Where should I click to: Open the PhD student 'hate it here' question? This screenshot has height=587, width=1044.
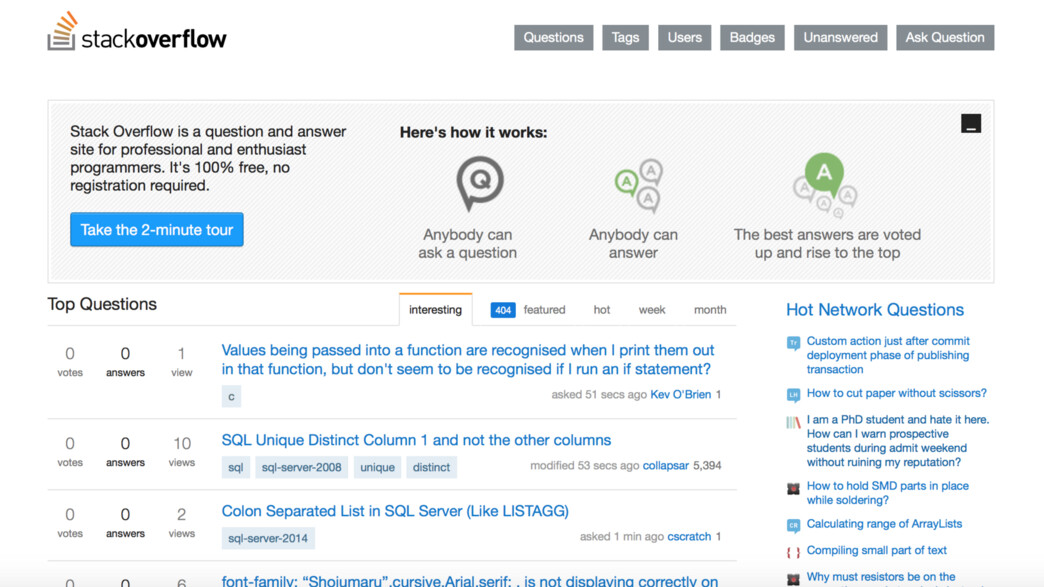pyautogui.click(x=898, y=441)
